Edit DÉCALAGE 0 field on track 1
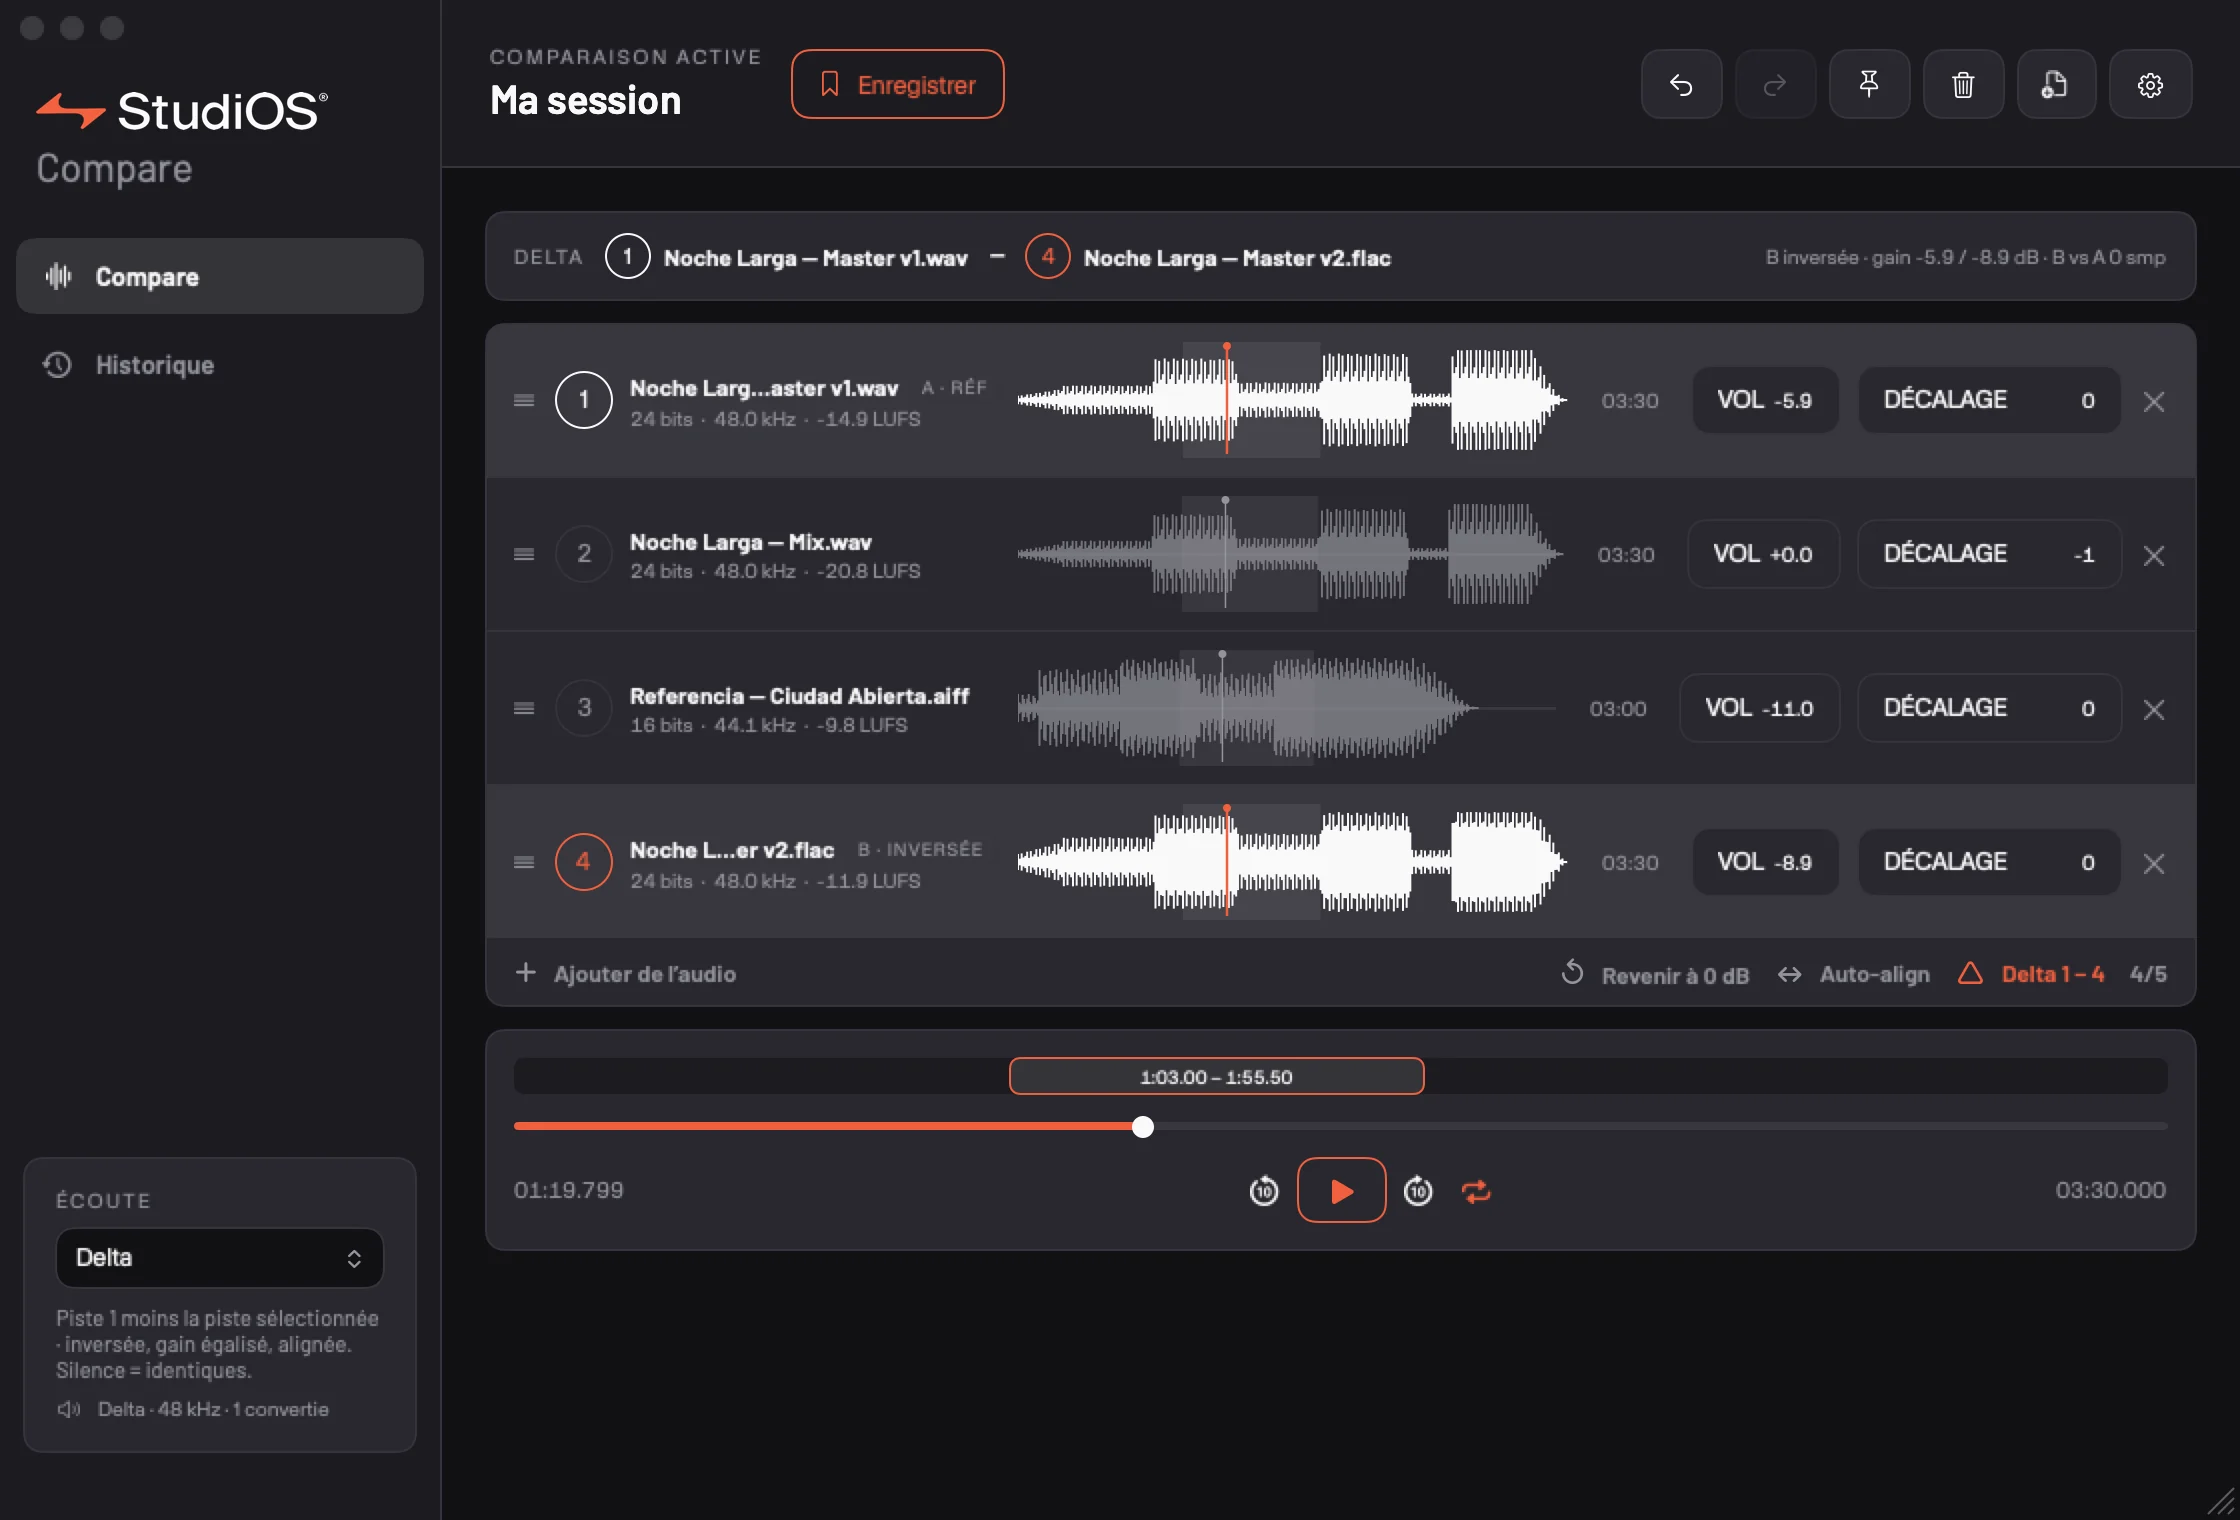2240x1520 pixels. tap(1989, 400)
